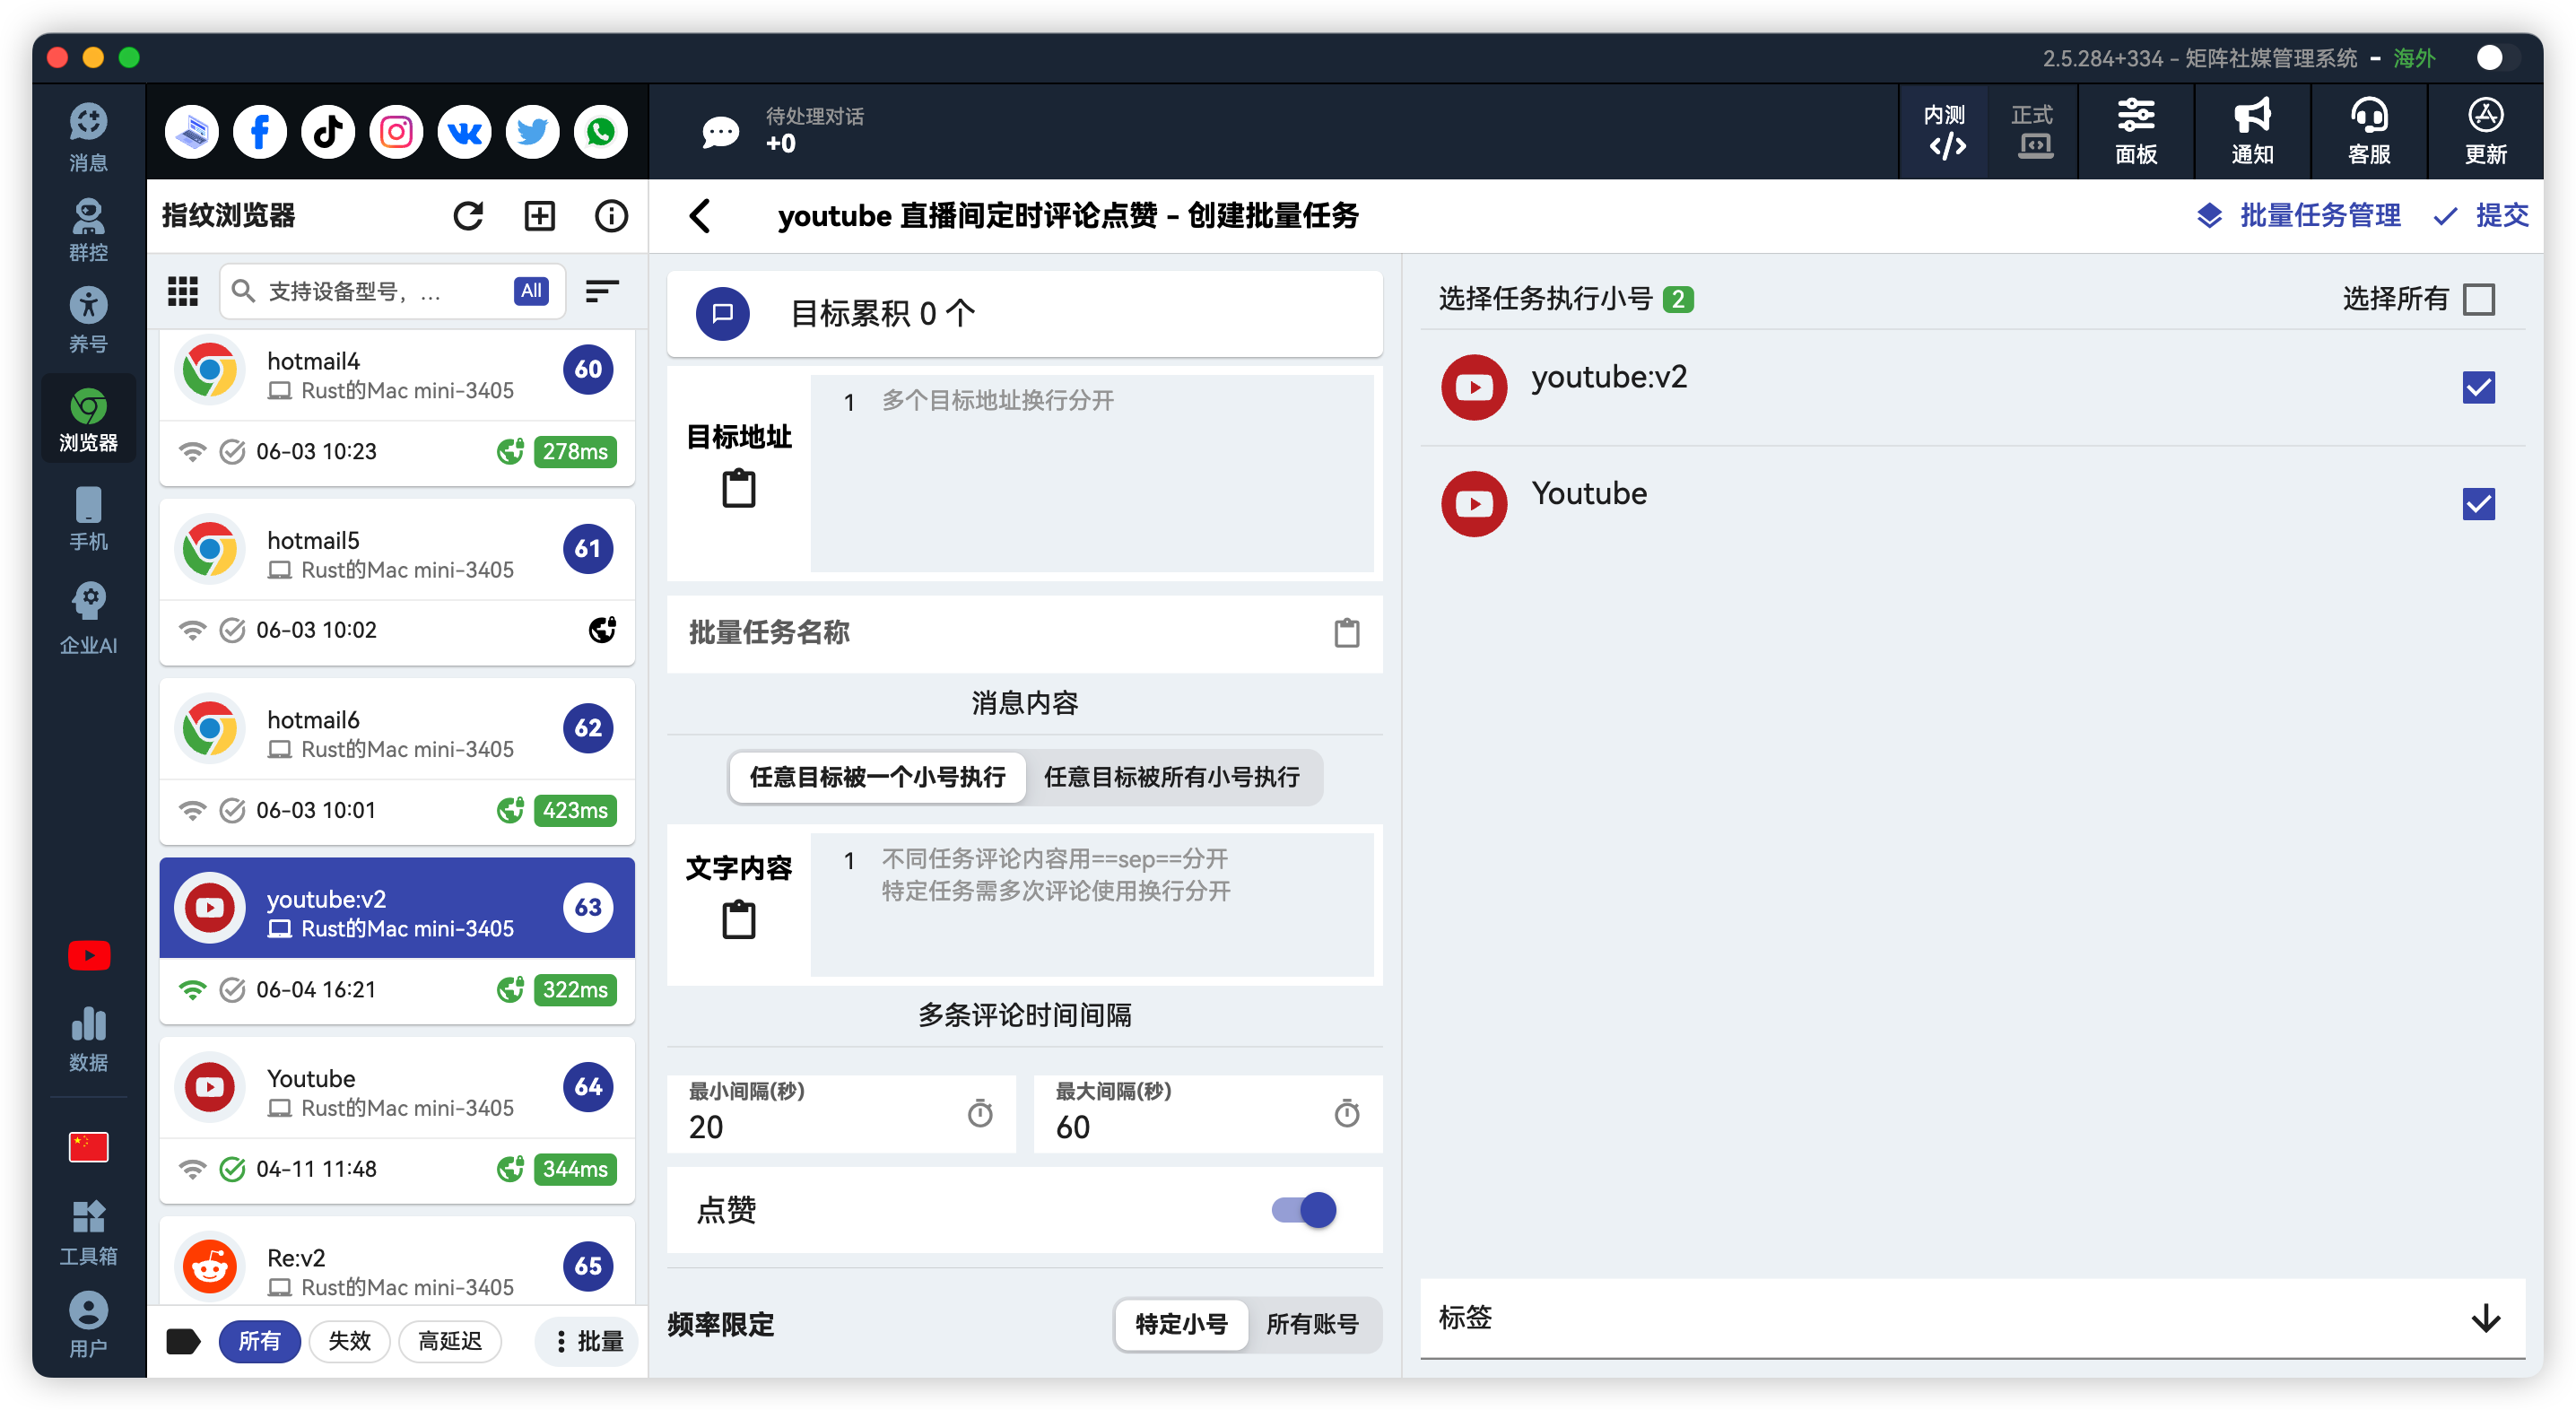
Task: Filter list by High Latency (高延迟)
Action: [x=450, y=1341]
